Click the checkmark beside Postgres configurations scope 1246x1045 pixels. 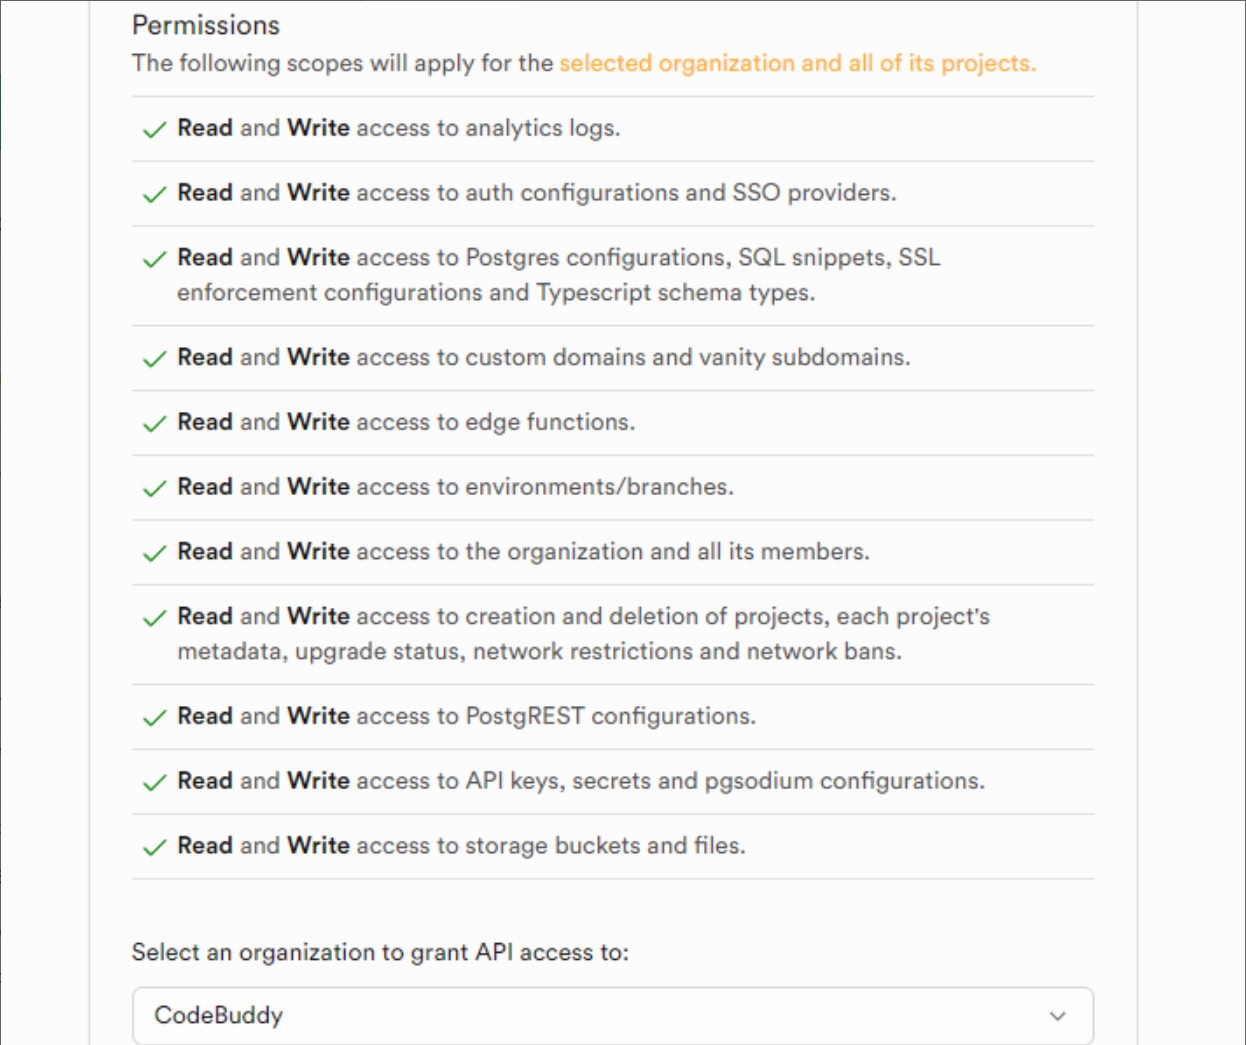tap(154, 260)
